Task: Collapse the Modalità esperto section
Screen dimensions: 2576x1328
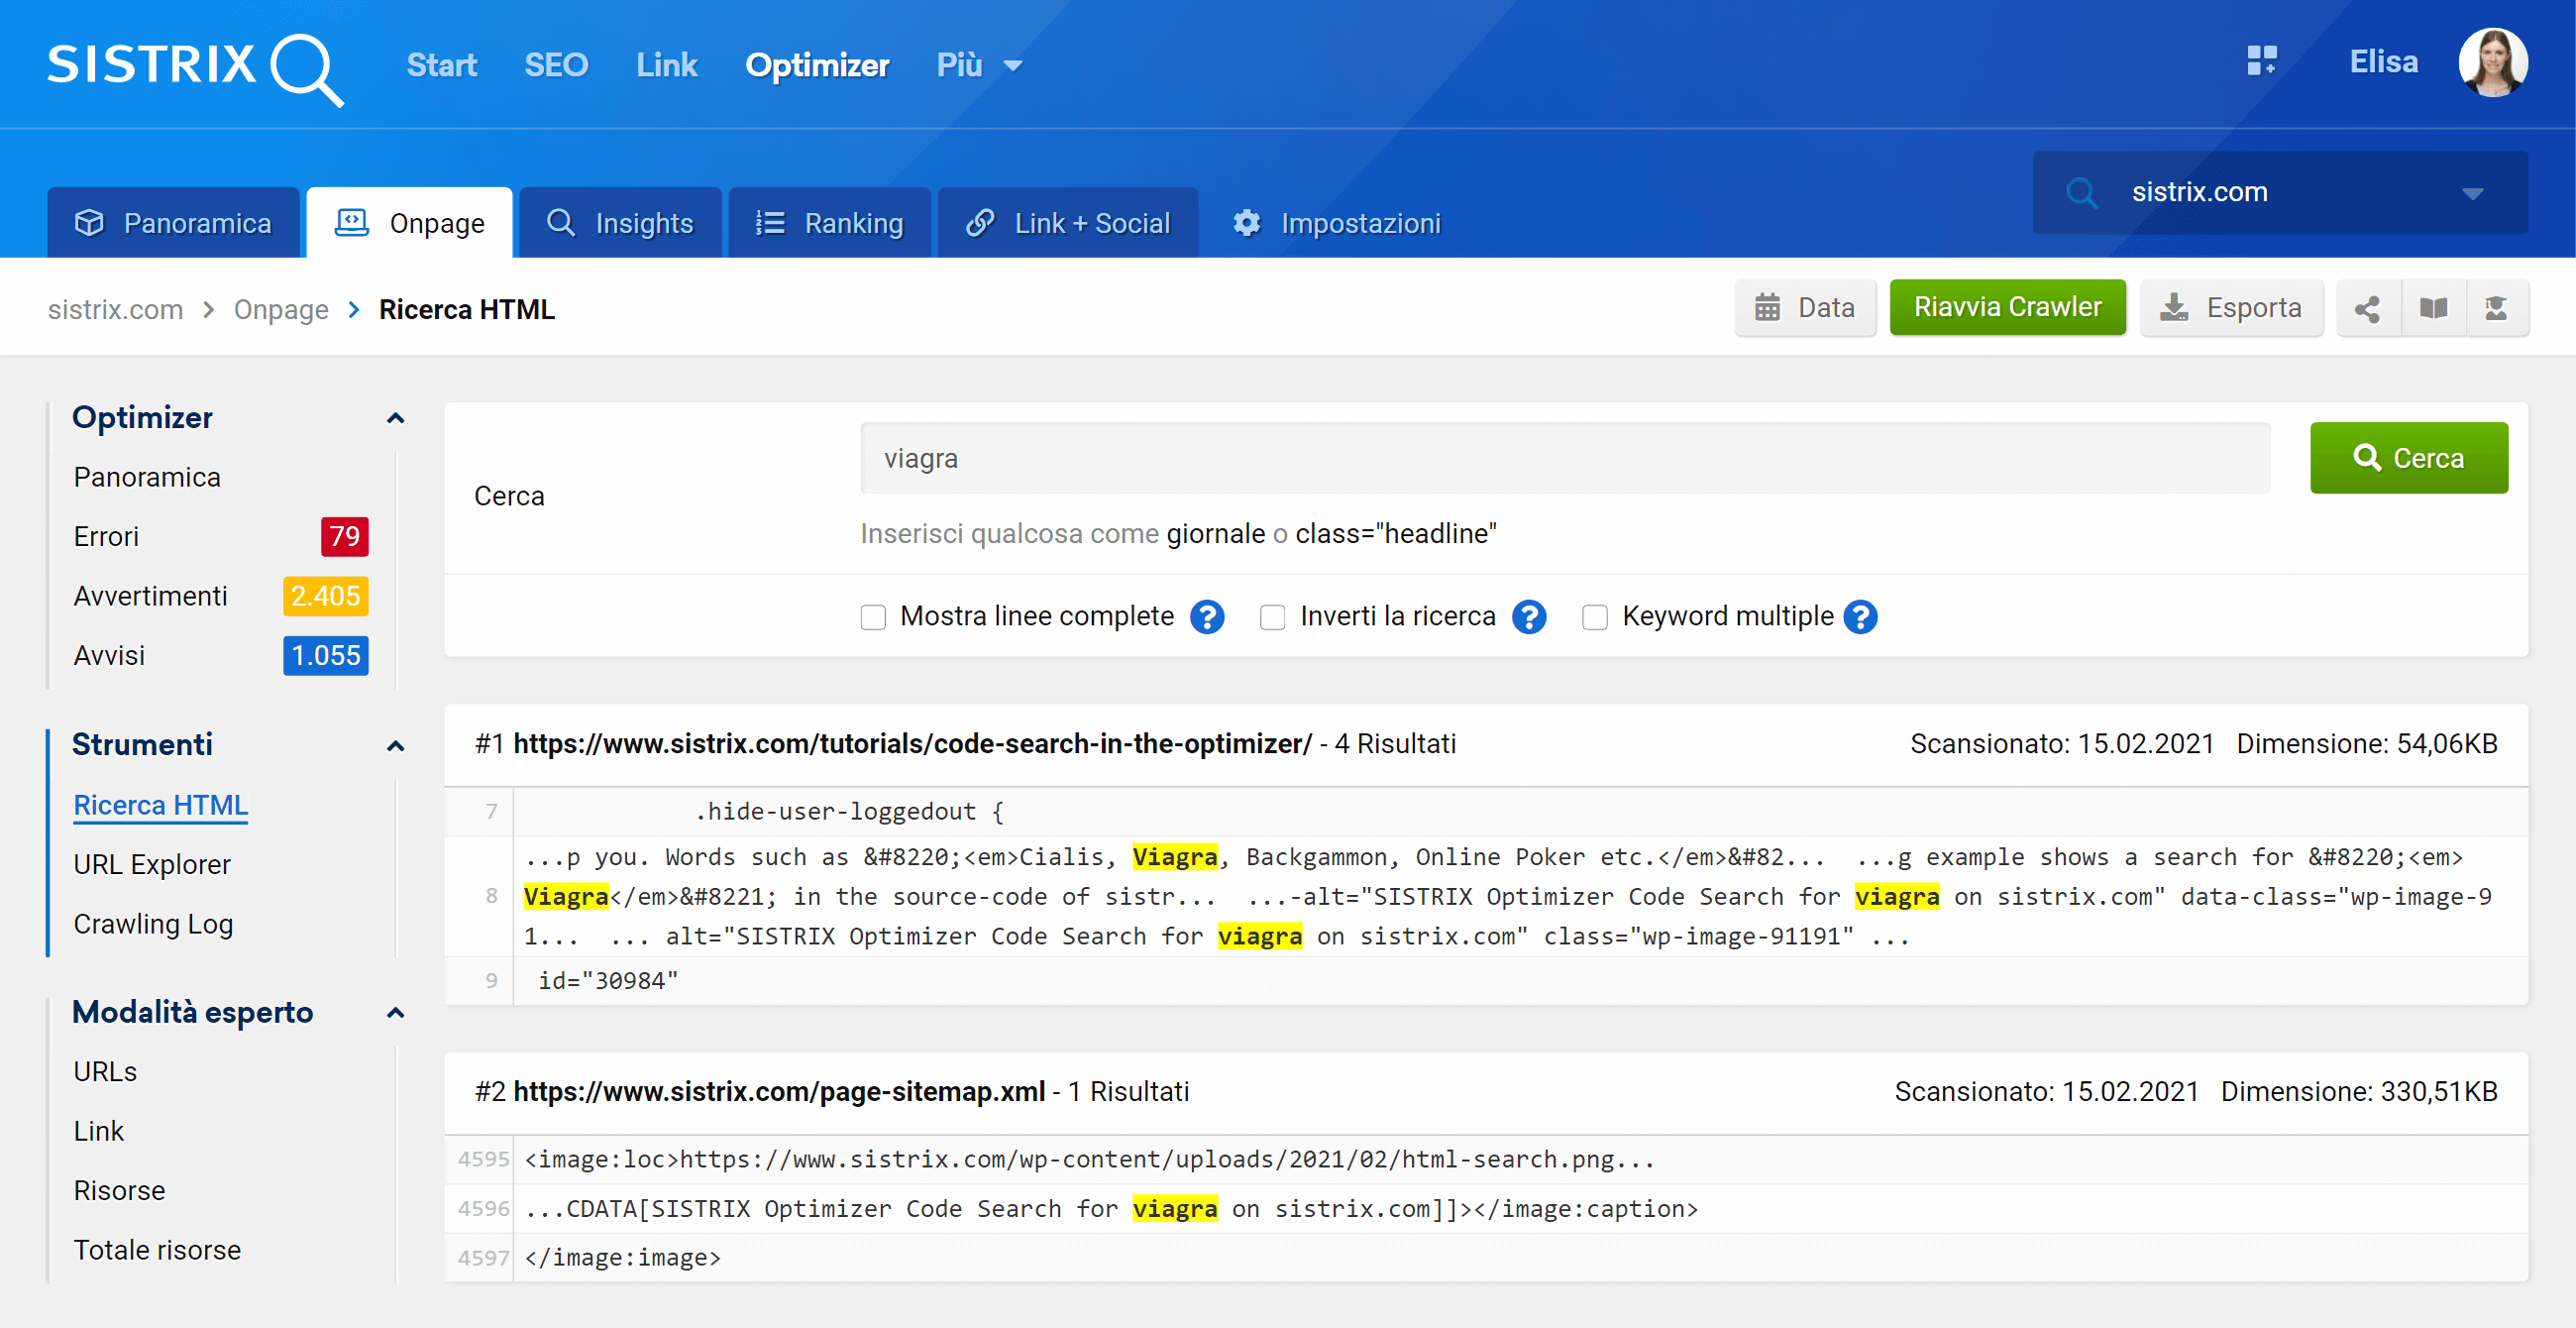Action: point(395,1013)
